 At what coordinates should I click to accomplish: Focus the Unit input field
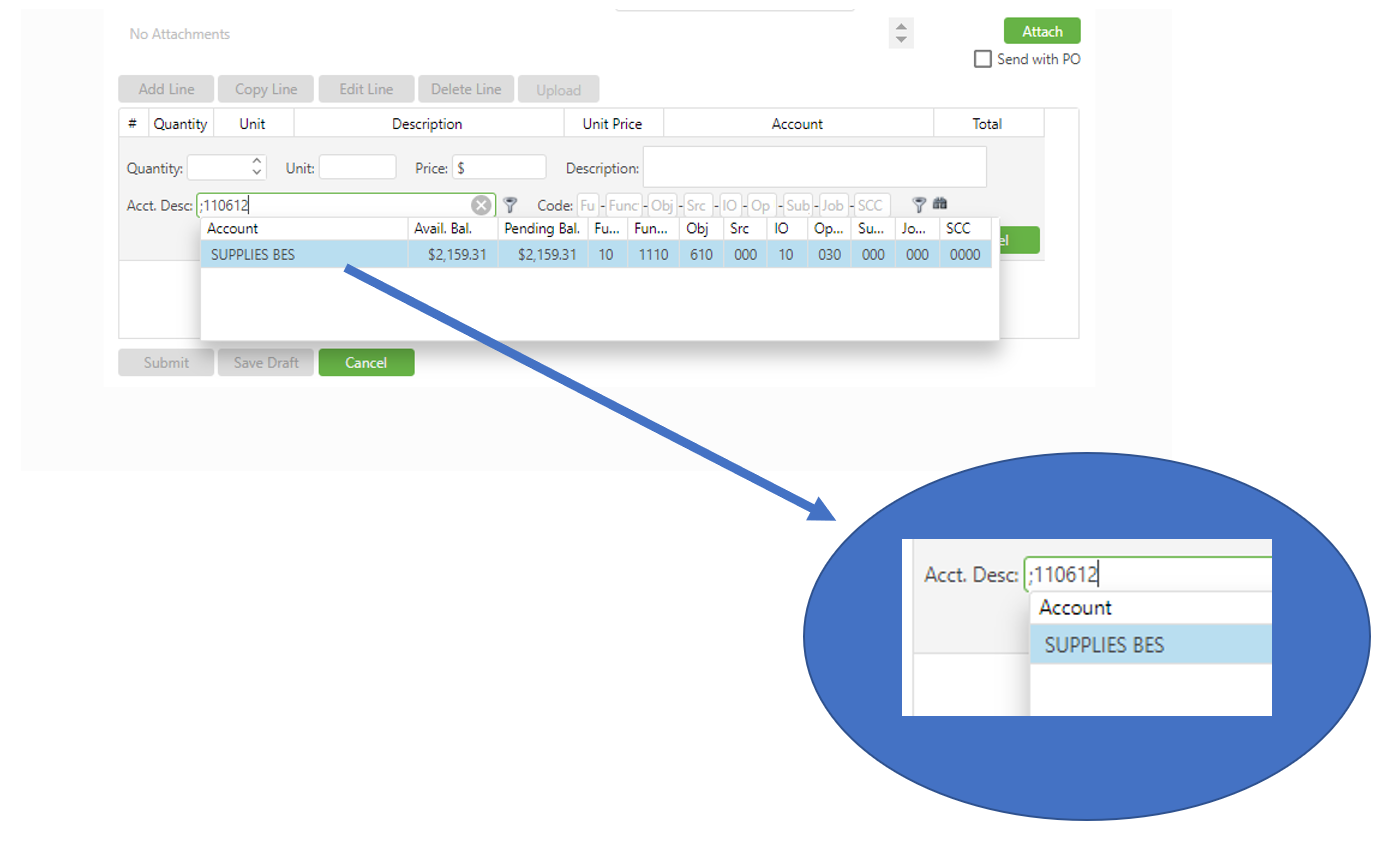tap(357, 168)
